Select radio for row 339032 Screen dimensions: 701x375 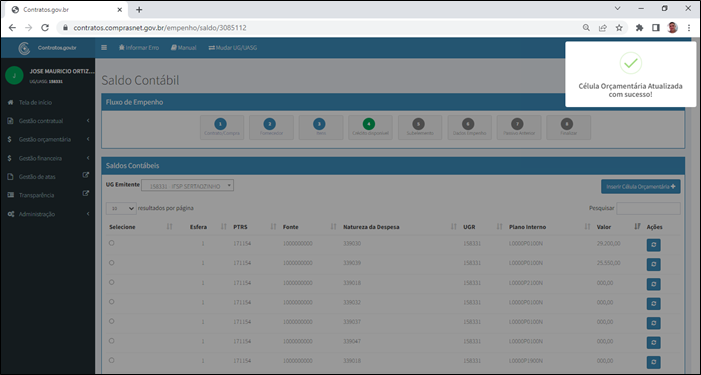click(111, 302)
